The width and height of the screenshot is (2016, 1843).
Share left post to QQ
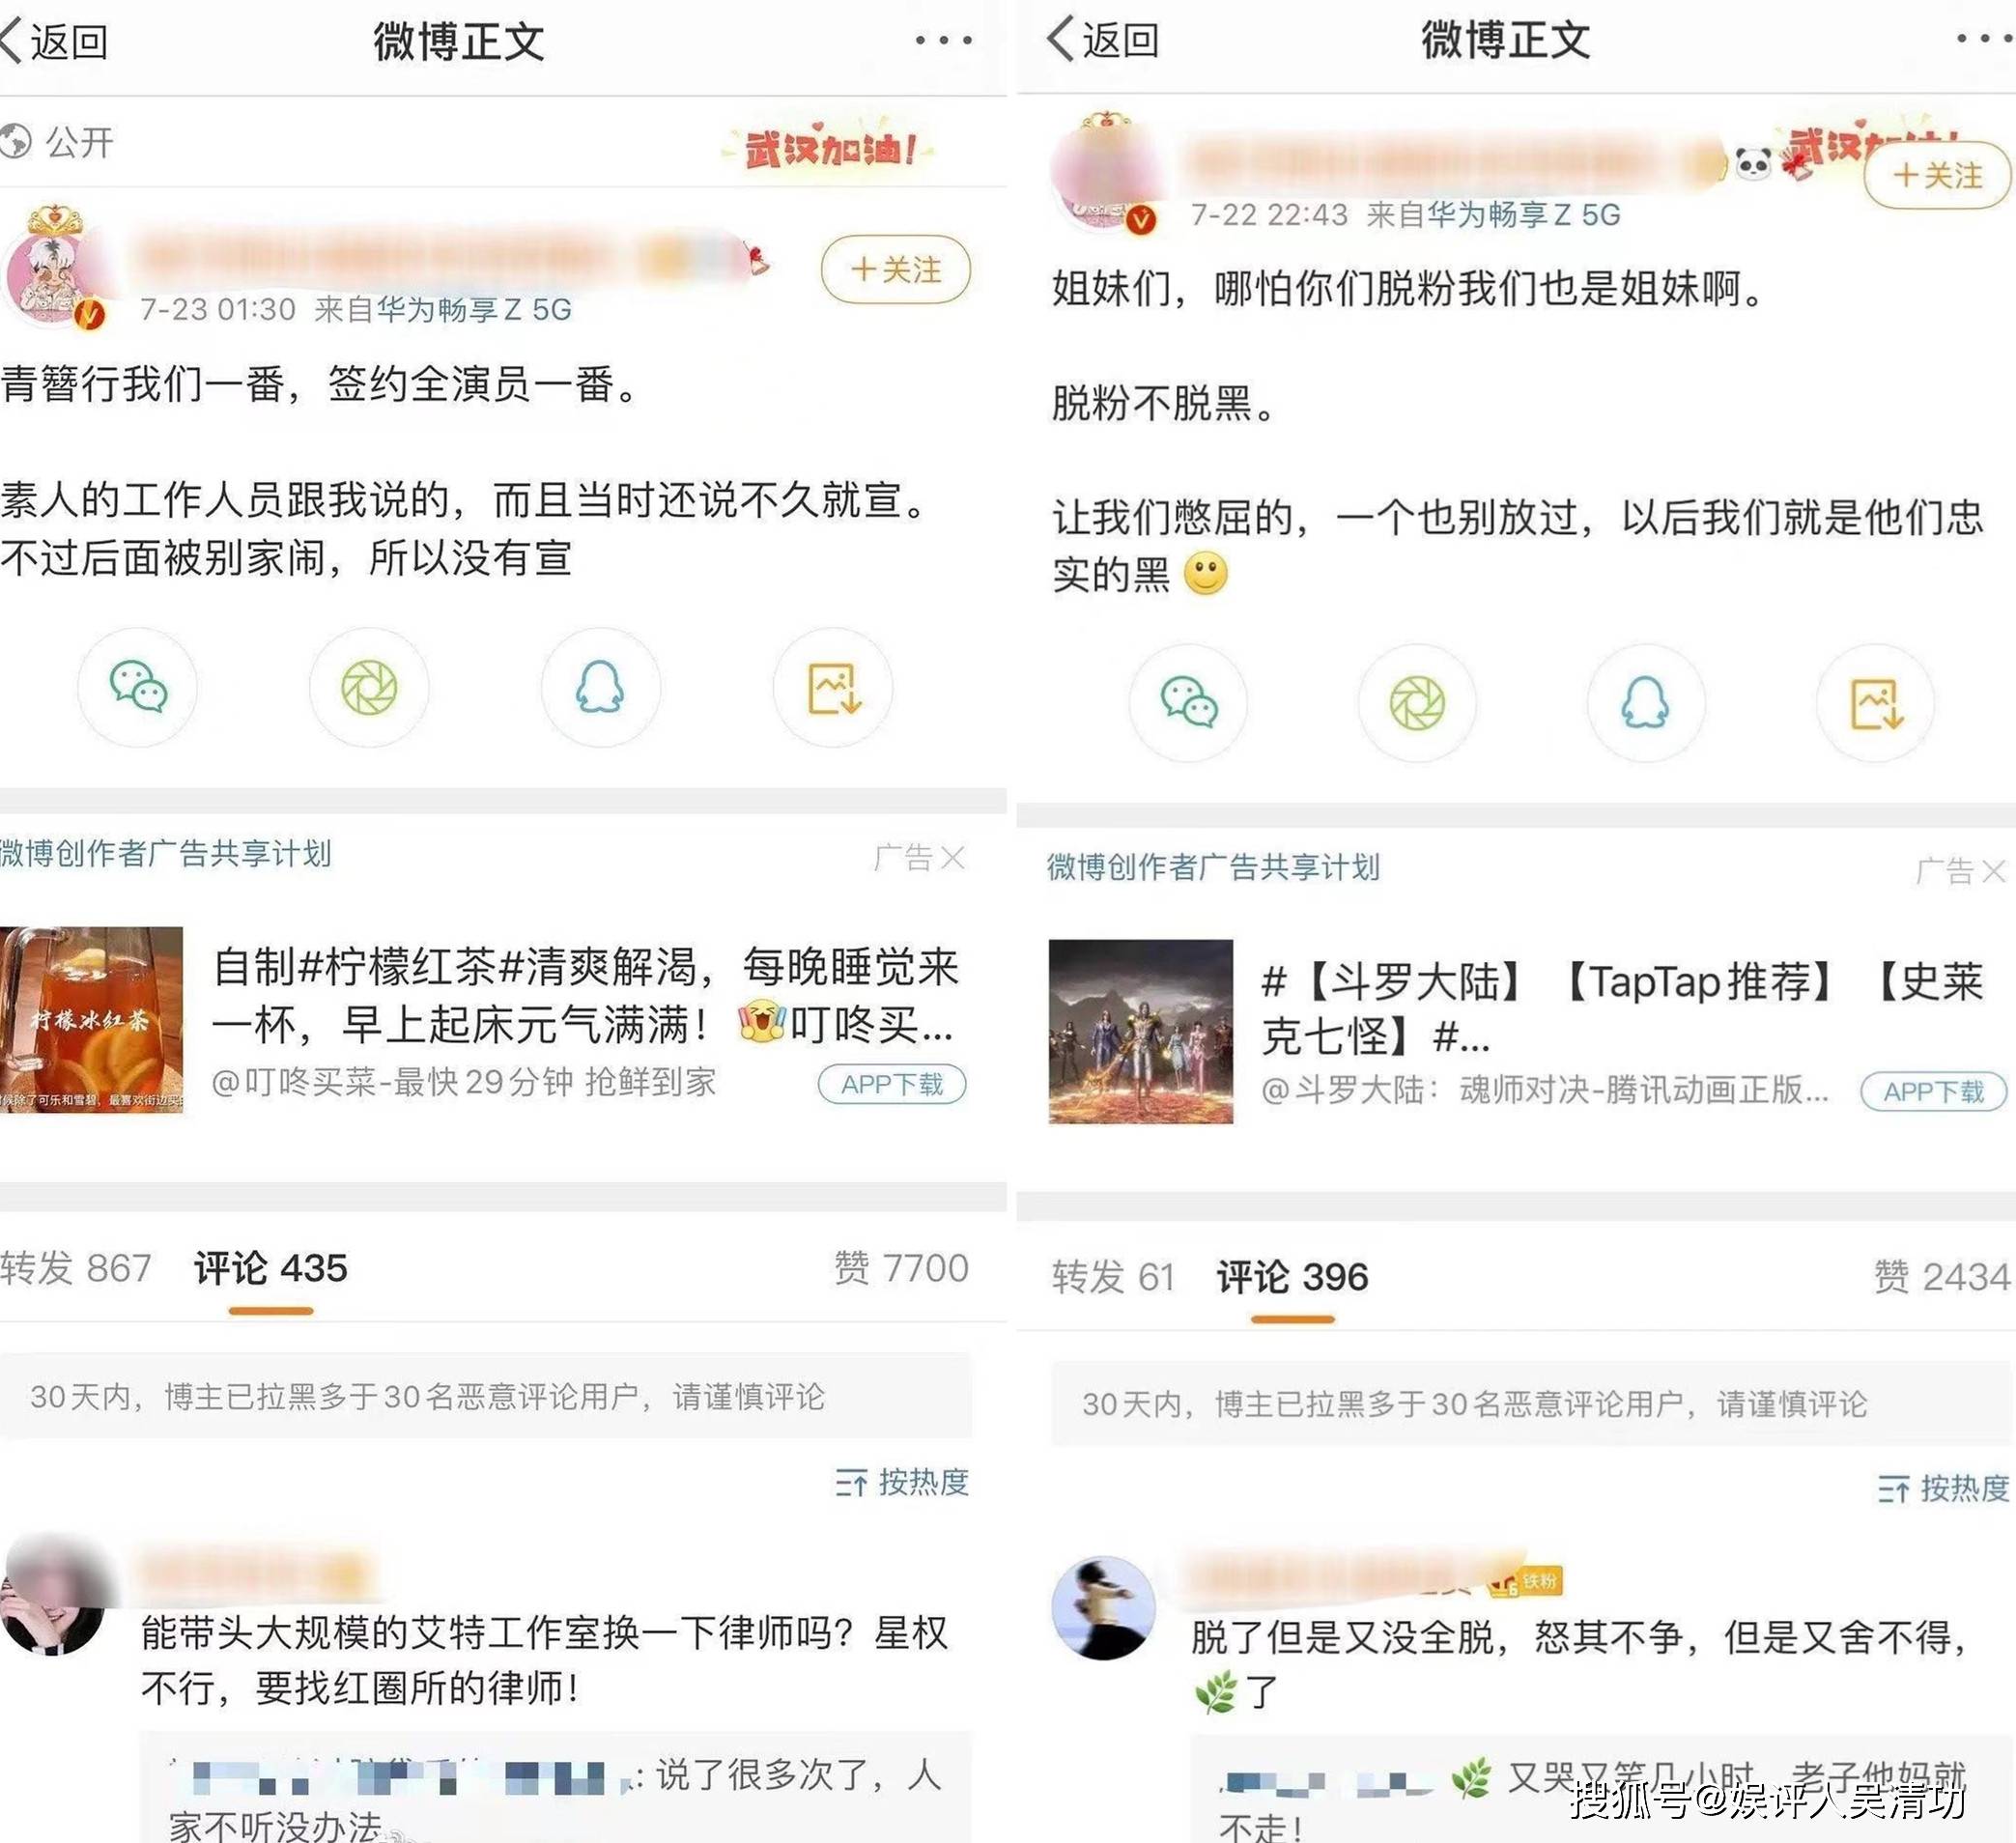tap(600, 688)
